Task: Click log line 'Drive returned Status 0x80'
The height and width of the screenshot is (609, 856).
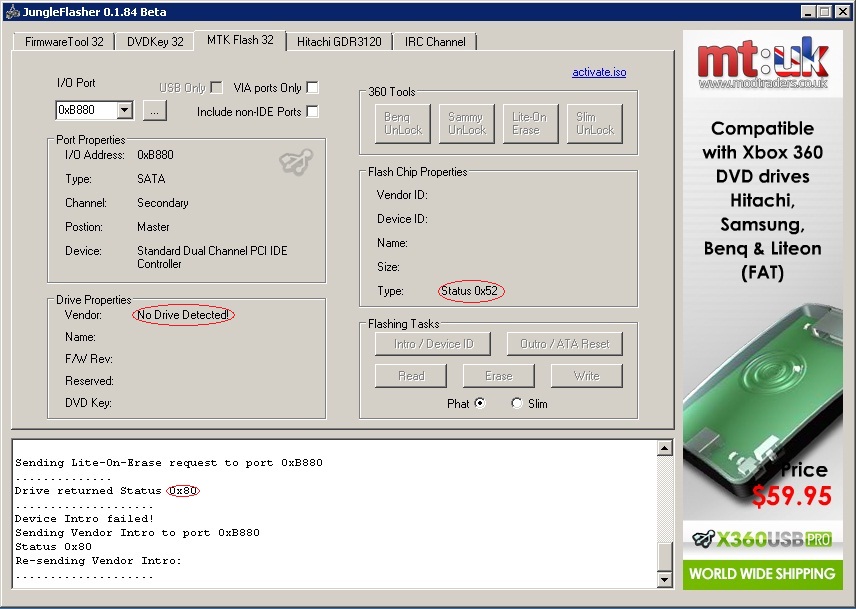Action: tap(106, 491)
